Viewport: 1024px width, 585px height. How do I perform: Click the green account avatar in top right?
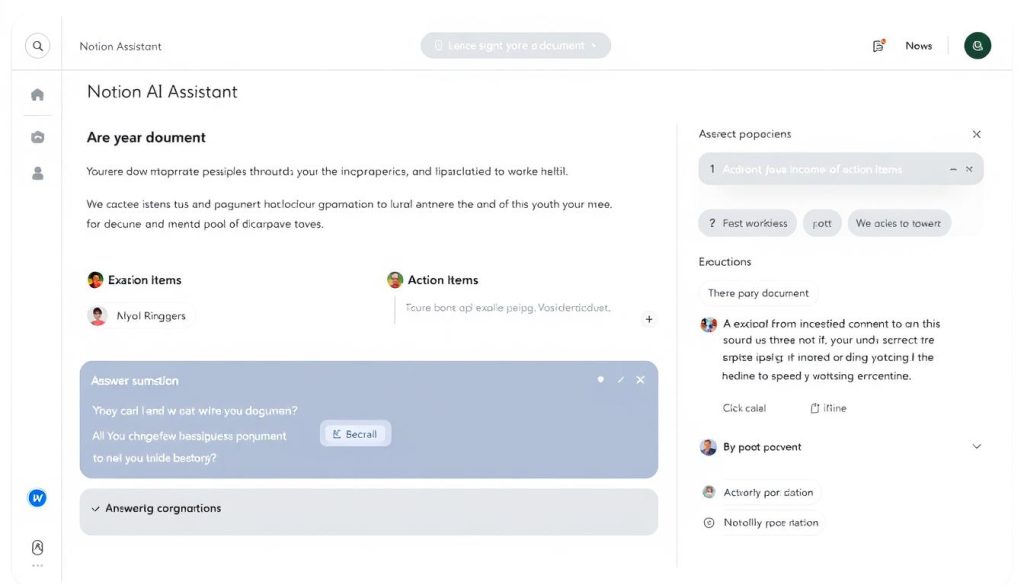coord(977,45)
